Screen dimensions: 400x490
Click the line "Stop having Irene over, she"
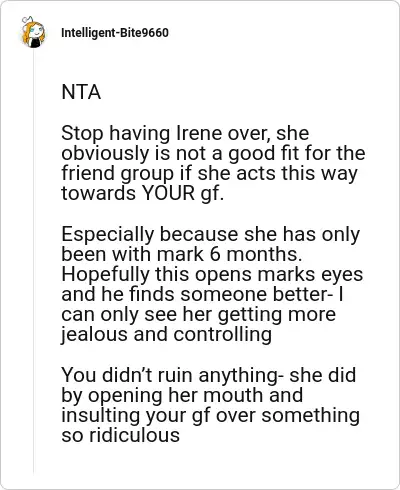(x=185, y=133)
